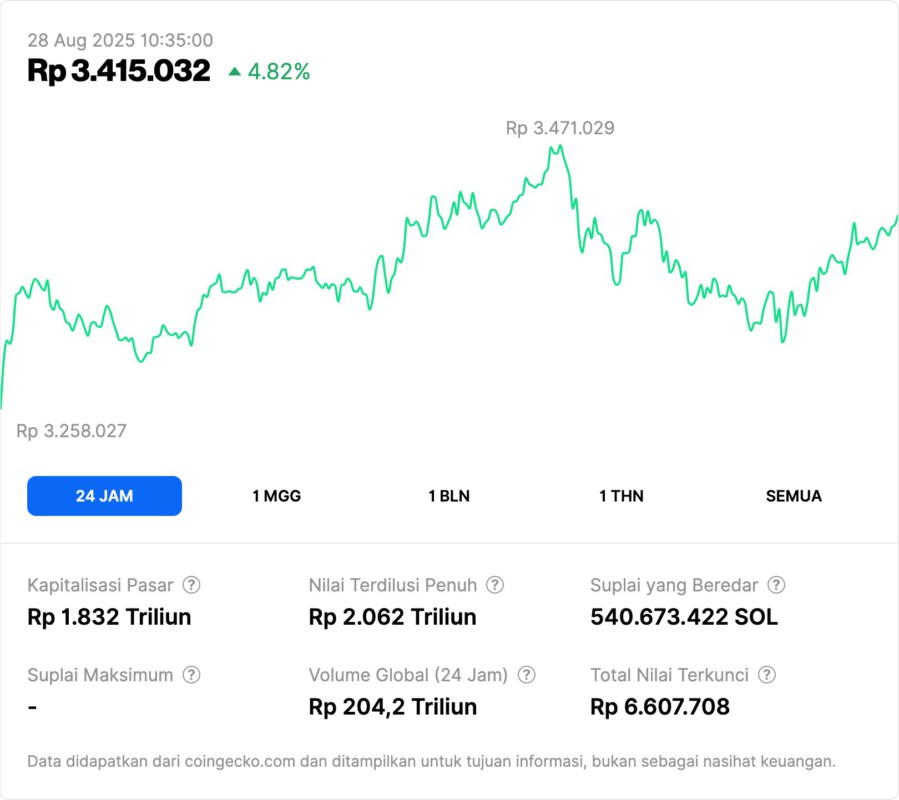Switch chart to 1 BLN range

coord(449,496)
